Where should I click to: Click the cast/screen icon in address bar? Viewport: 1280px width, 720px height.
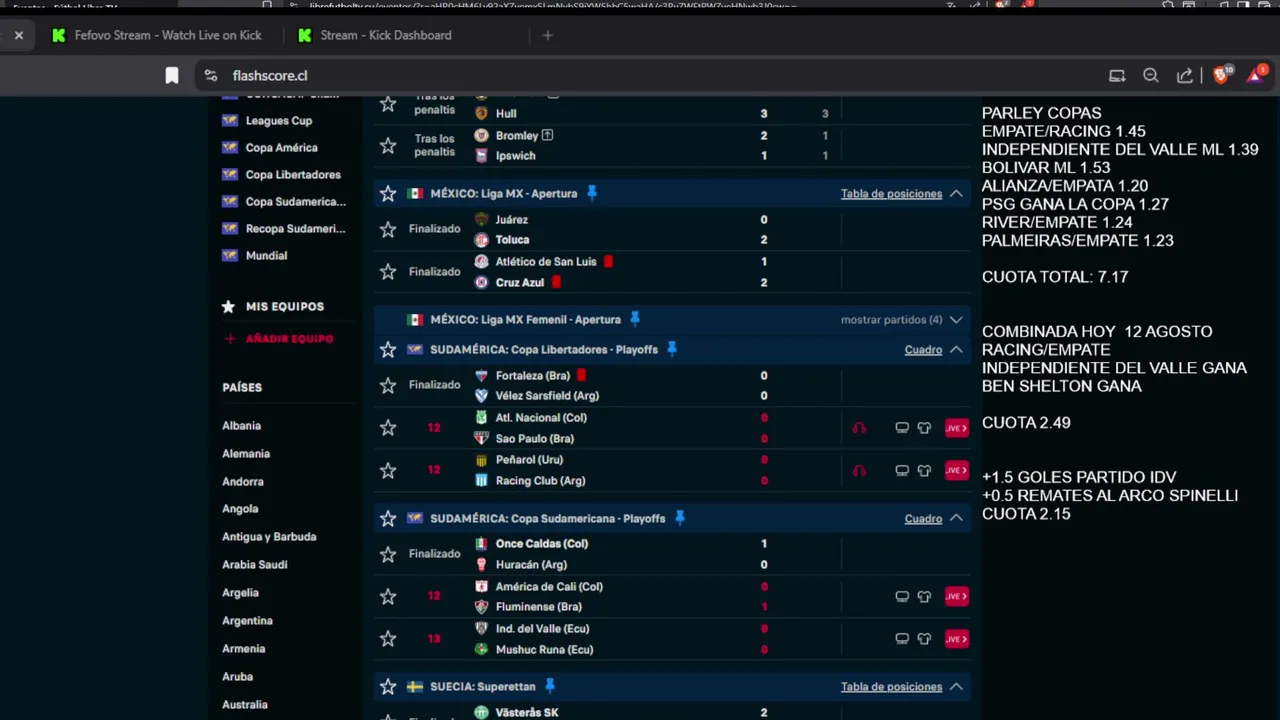point(1117,75)
